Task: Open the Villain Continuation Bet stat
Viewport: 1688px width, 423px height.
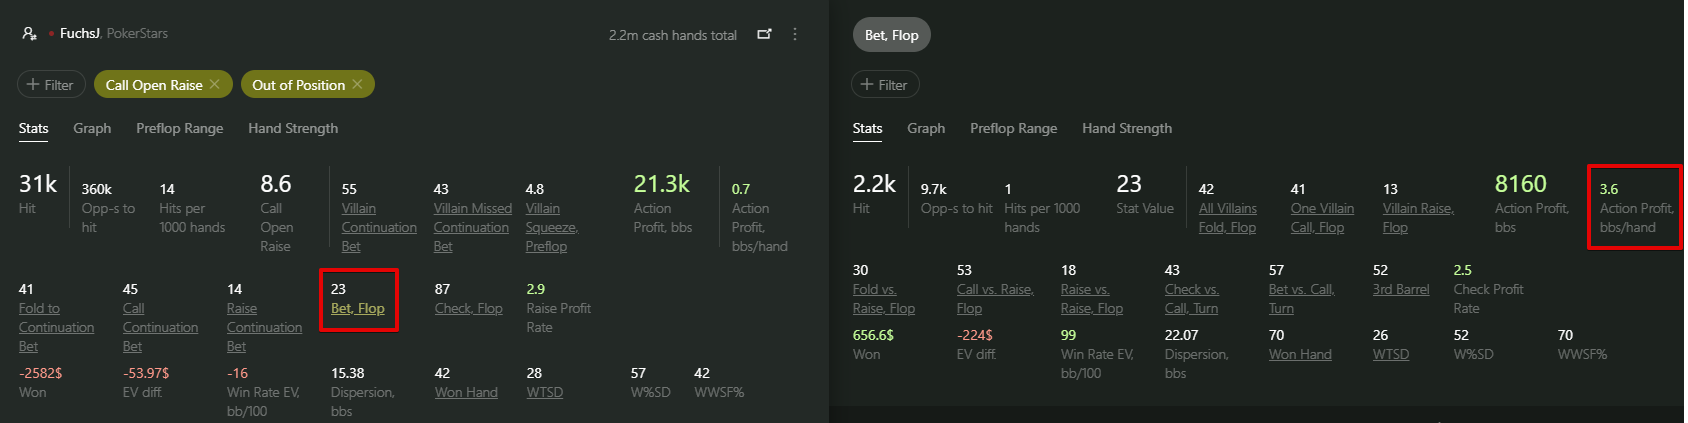Action: [x=378, y=227]
